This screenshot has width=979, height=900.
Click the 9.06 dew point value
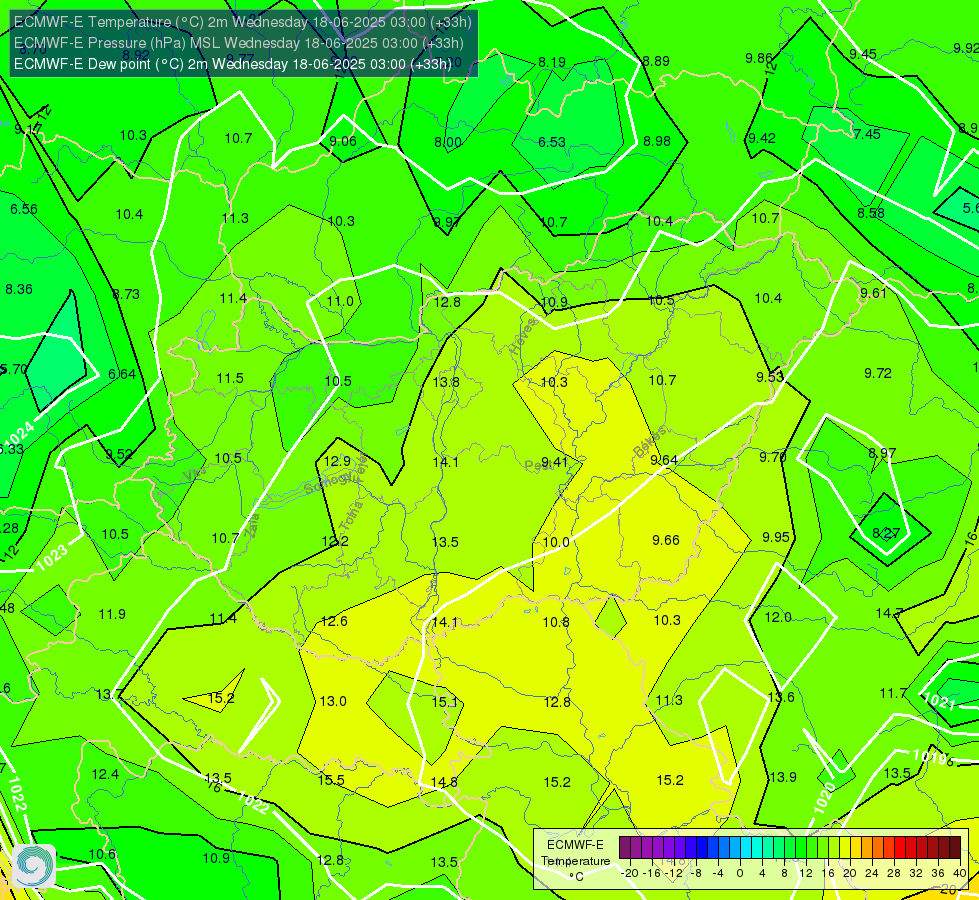tap(343, 141)
